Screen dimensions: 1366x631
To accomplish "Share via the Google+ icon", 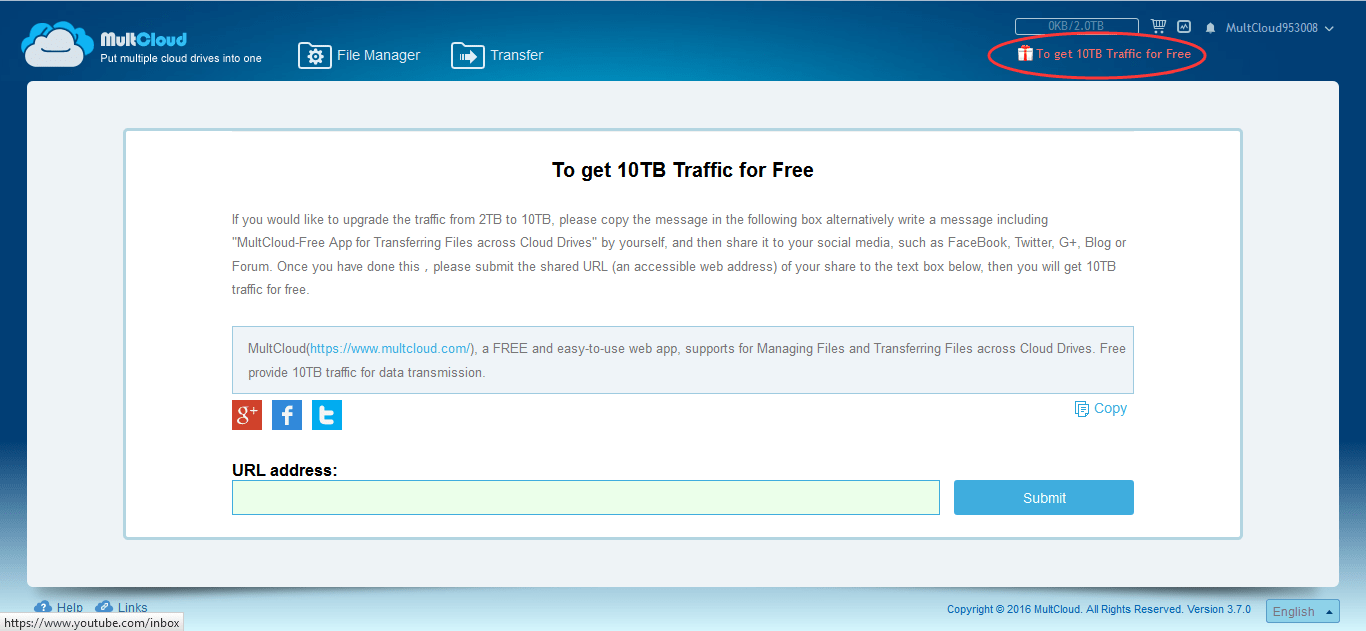I will point(247,415).
